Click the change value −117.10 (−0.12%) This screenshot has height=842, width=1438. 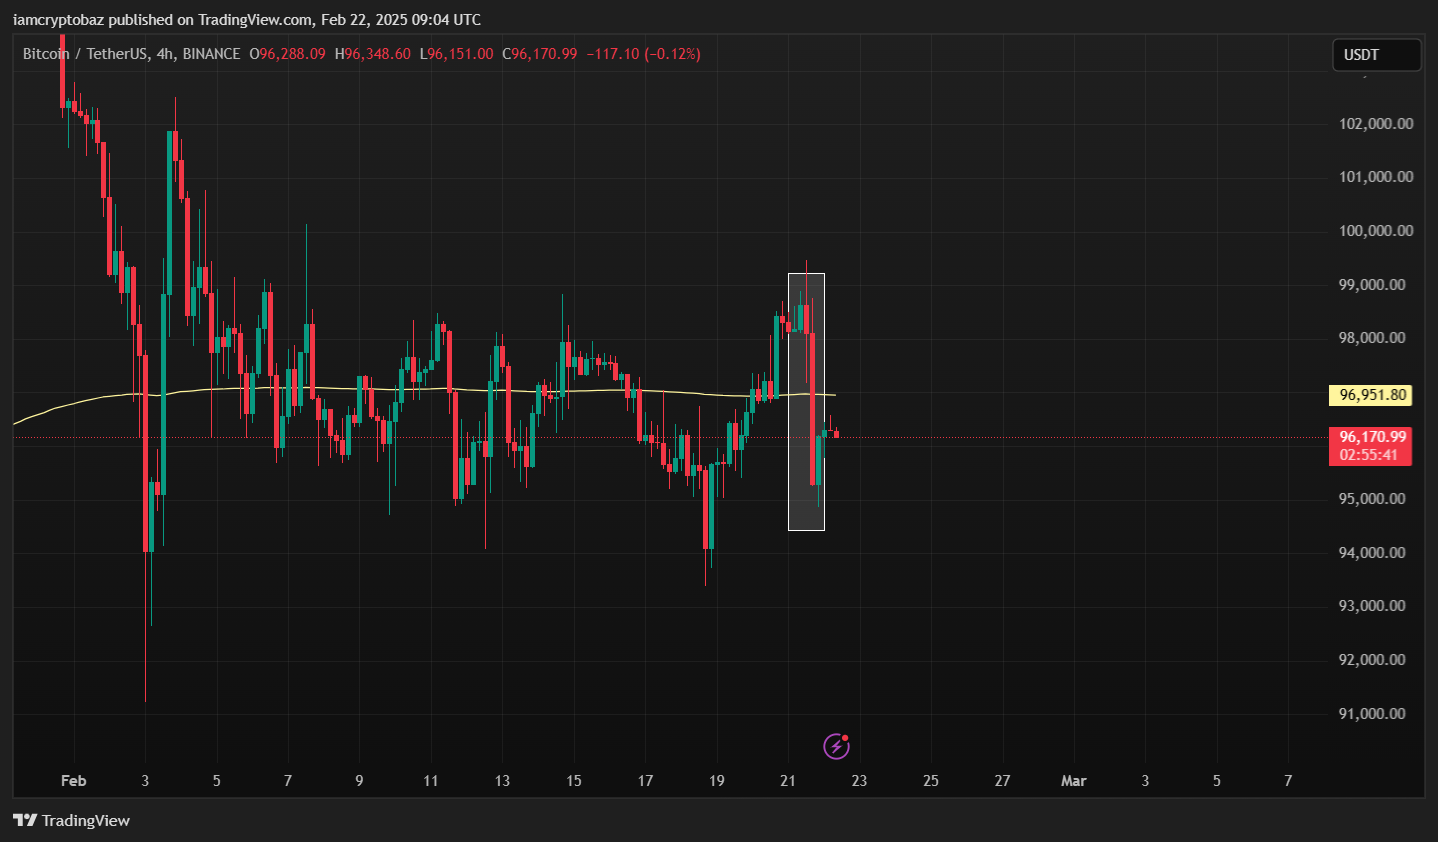643,54
